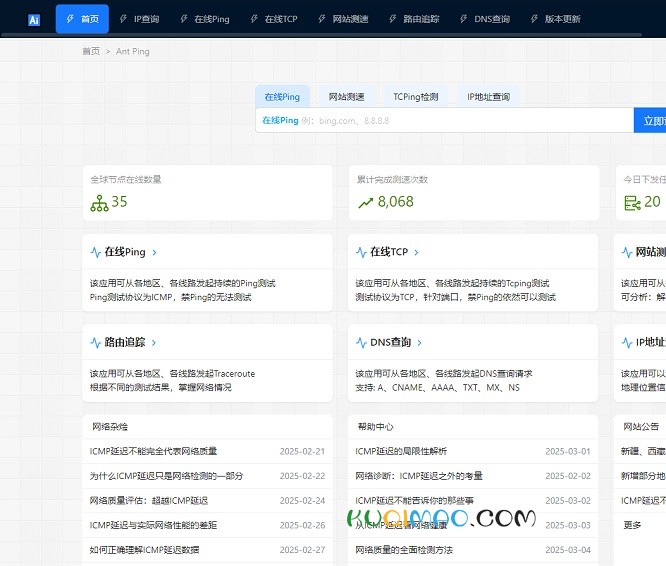Click the trend arrow icon next to 8,068
Viewport: 666px width, 566px height.
[x=365, y=203]
